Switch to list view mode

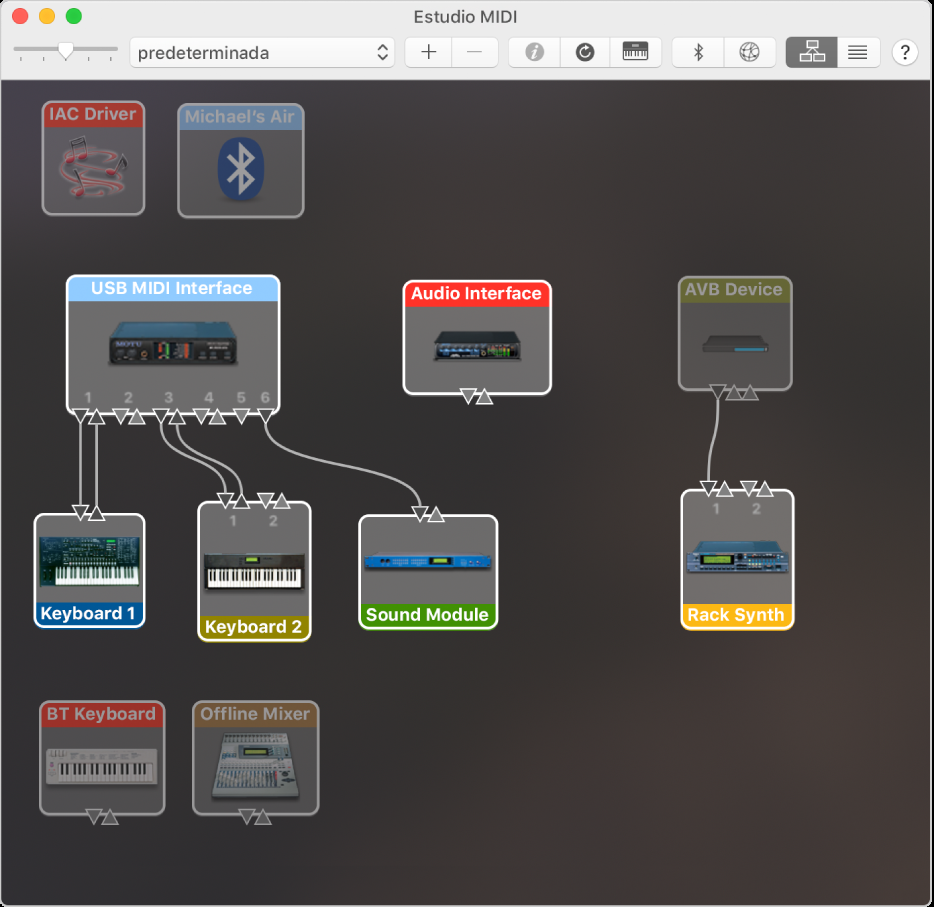[x=857, y=53]
